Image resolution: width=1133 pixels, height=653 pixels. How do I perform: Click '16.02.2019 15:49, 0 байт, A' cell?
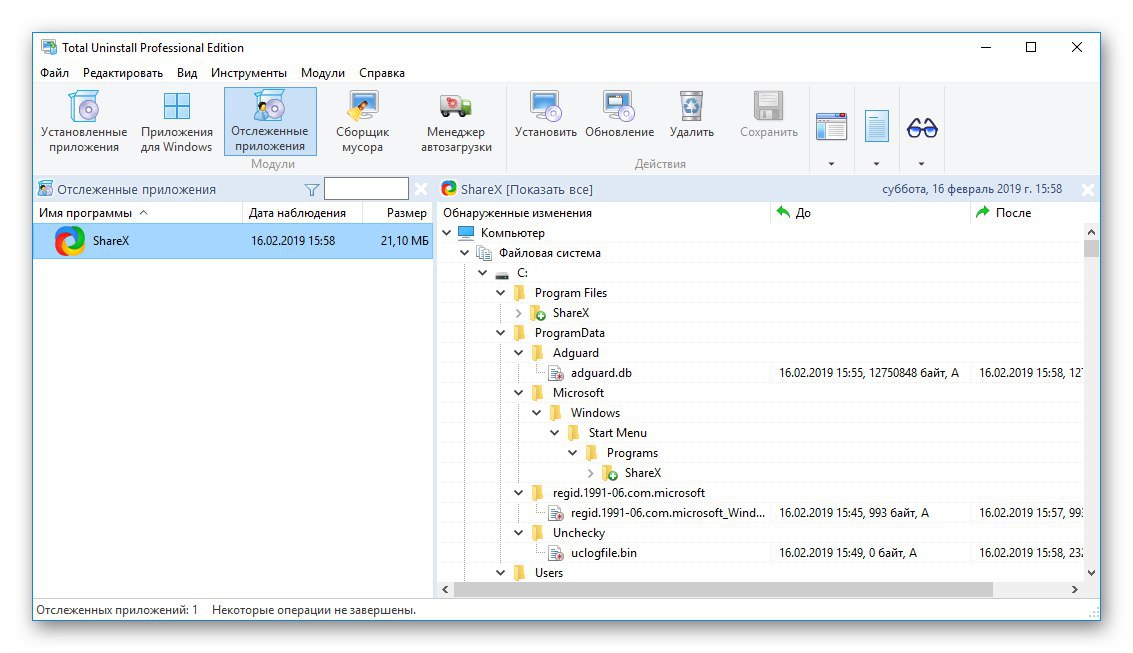click(x=848, y=553)
